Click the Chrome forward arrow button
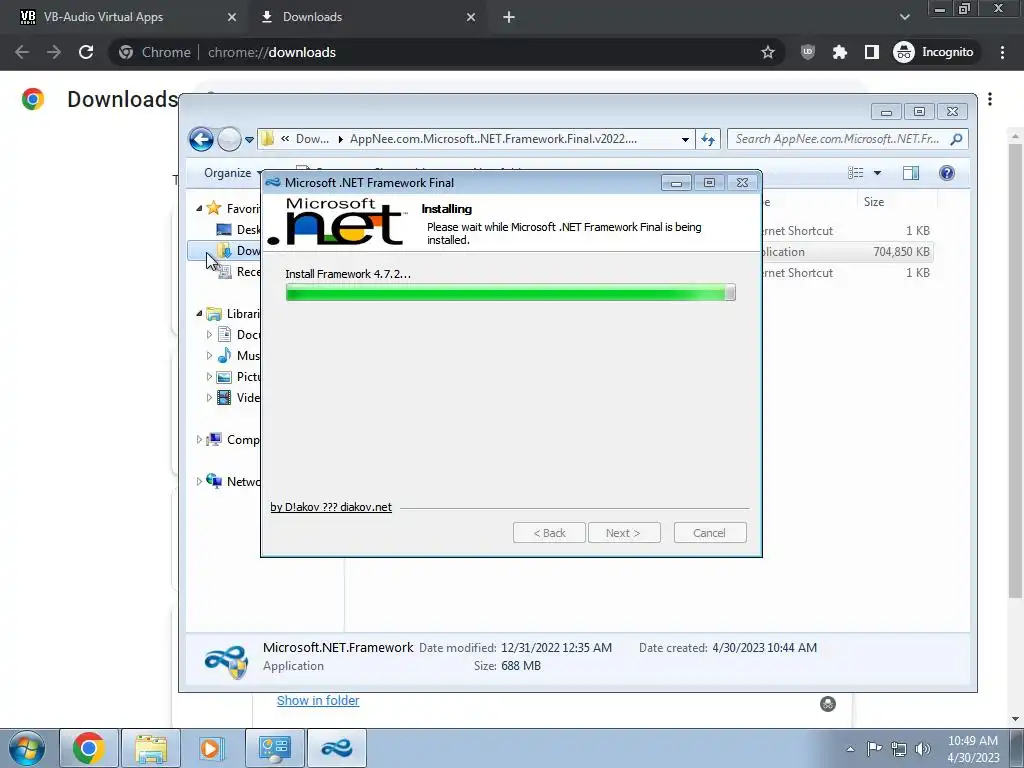 [54, 52]
